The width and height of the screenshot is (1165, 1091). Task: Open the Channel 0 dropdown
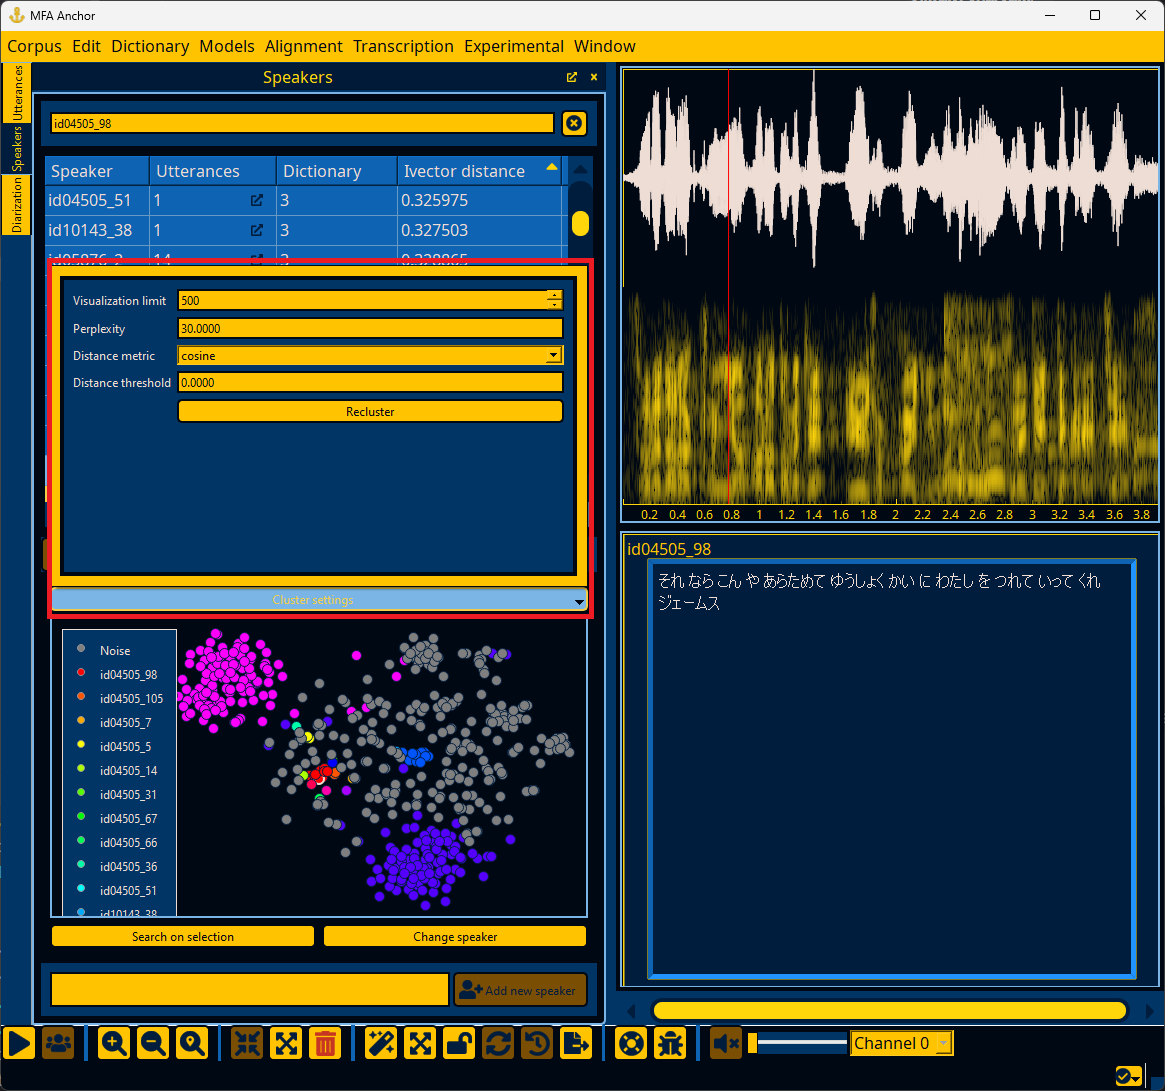click(x=901, y=1043)
